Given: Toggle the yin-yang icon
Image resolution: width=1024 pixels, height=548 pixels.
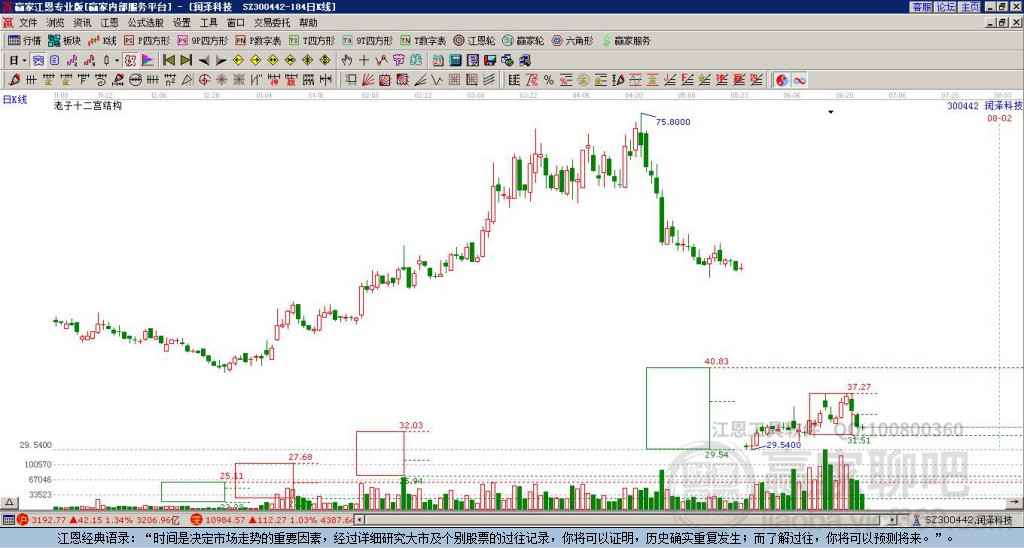Looking at the screenshot, I should 782,80.
